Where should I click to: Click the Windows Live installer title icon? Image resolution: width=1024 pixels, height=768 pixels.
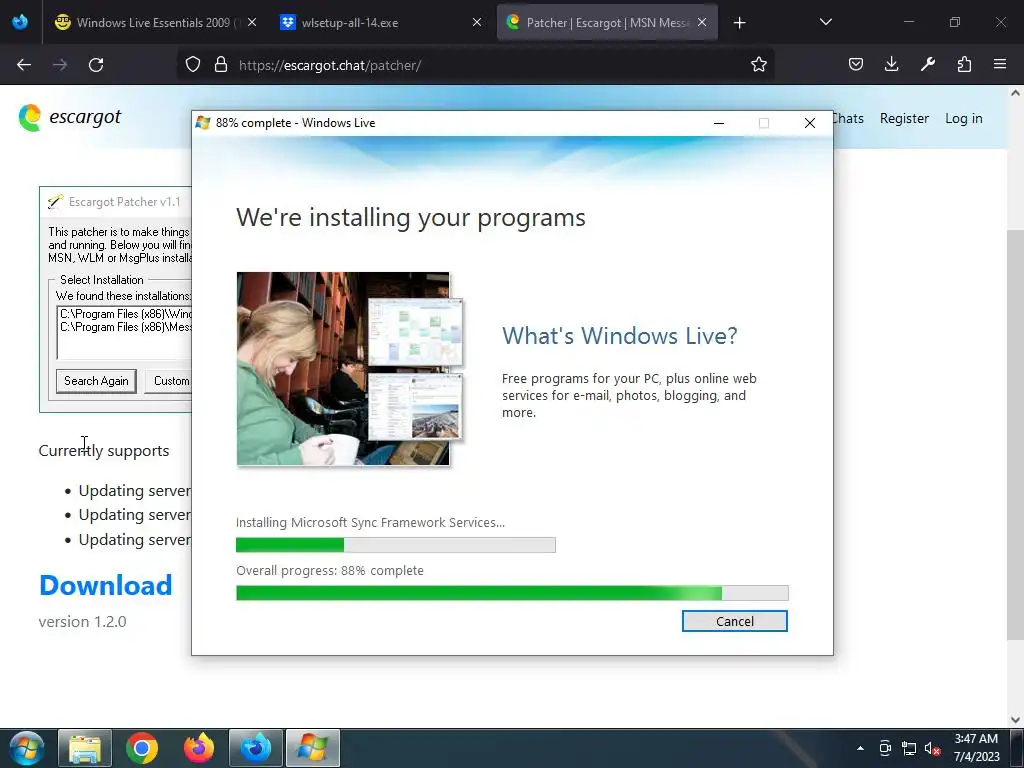coord(203,123)
